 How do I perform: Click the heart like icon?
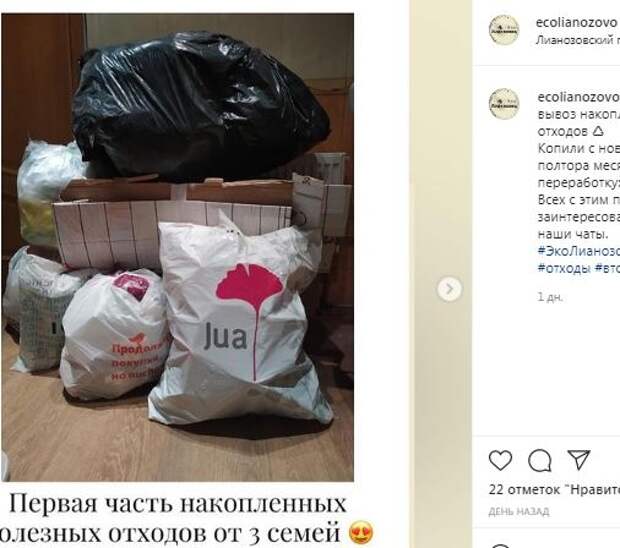tap(500, 460)
